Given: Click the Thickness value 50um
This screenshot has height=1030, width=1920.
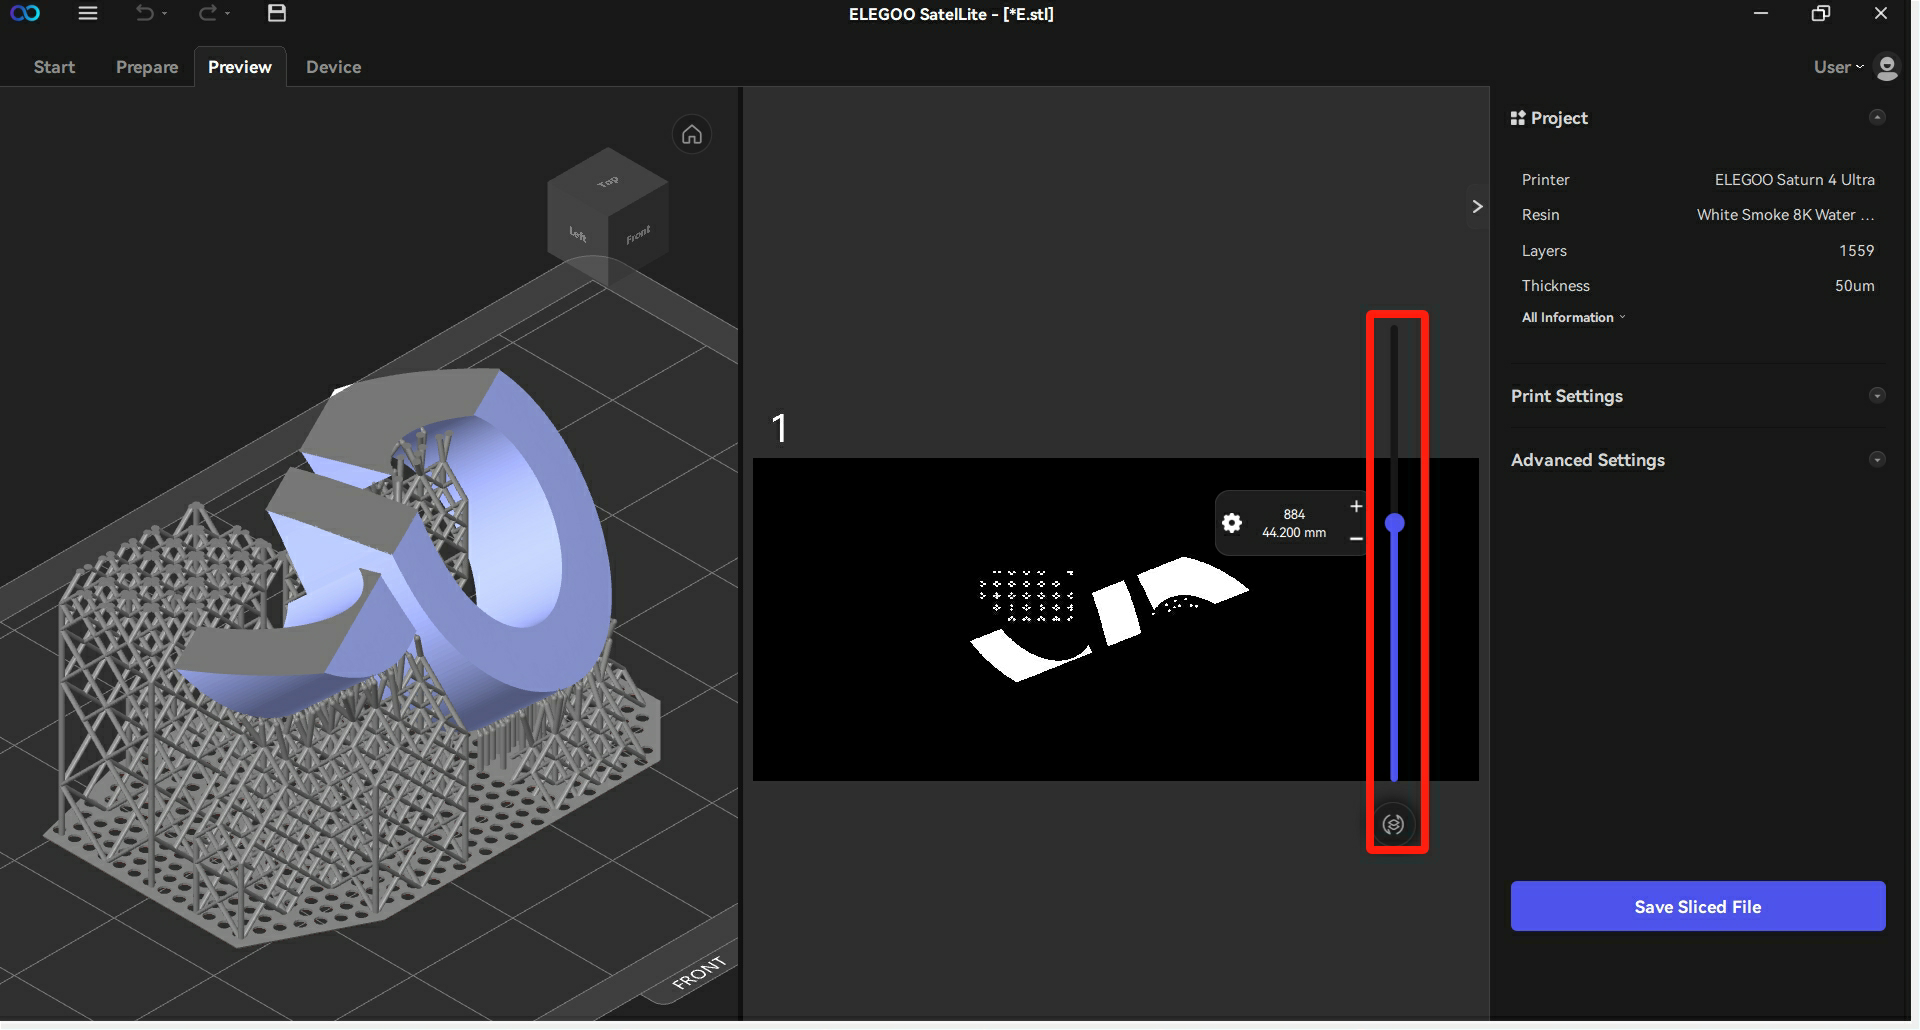Looking at the screenshot, I should [1854, 286].
